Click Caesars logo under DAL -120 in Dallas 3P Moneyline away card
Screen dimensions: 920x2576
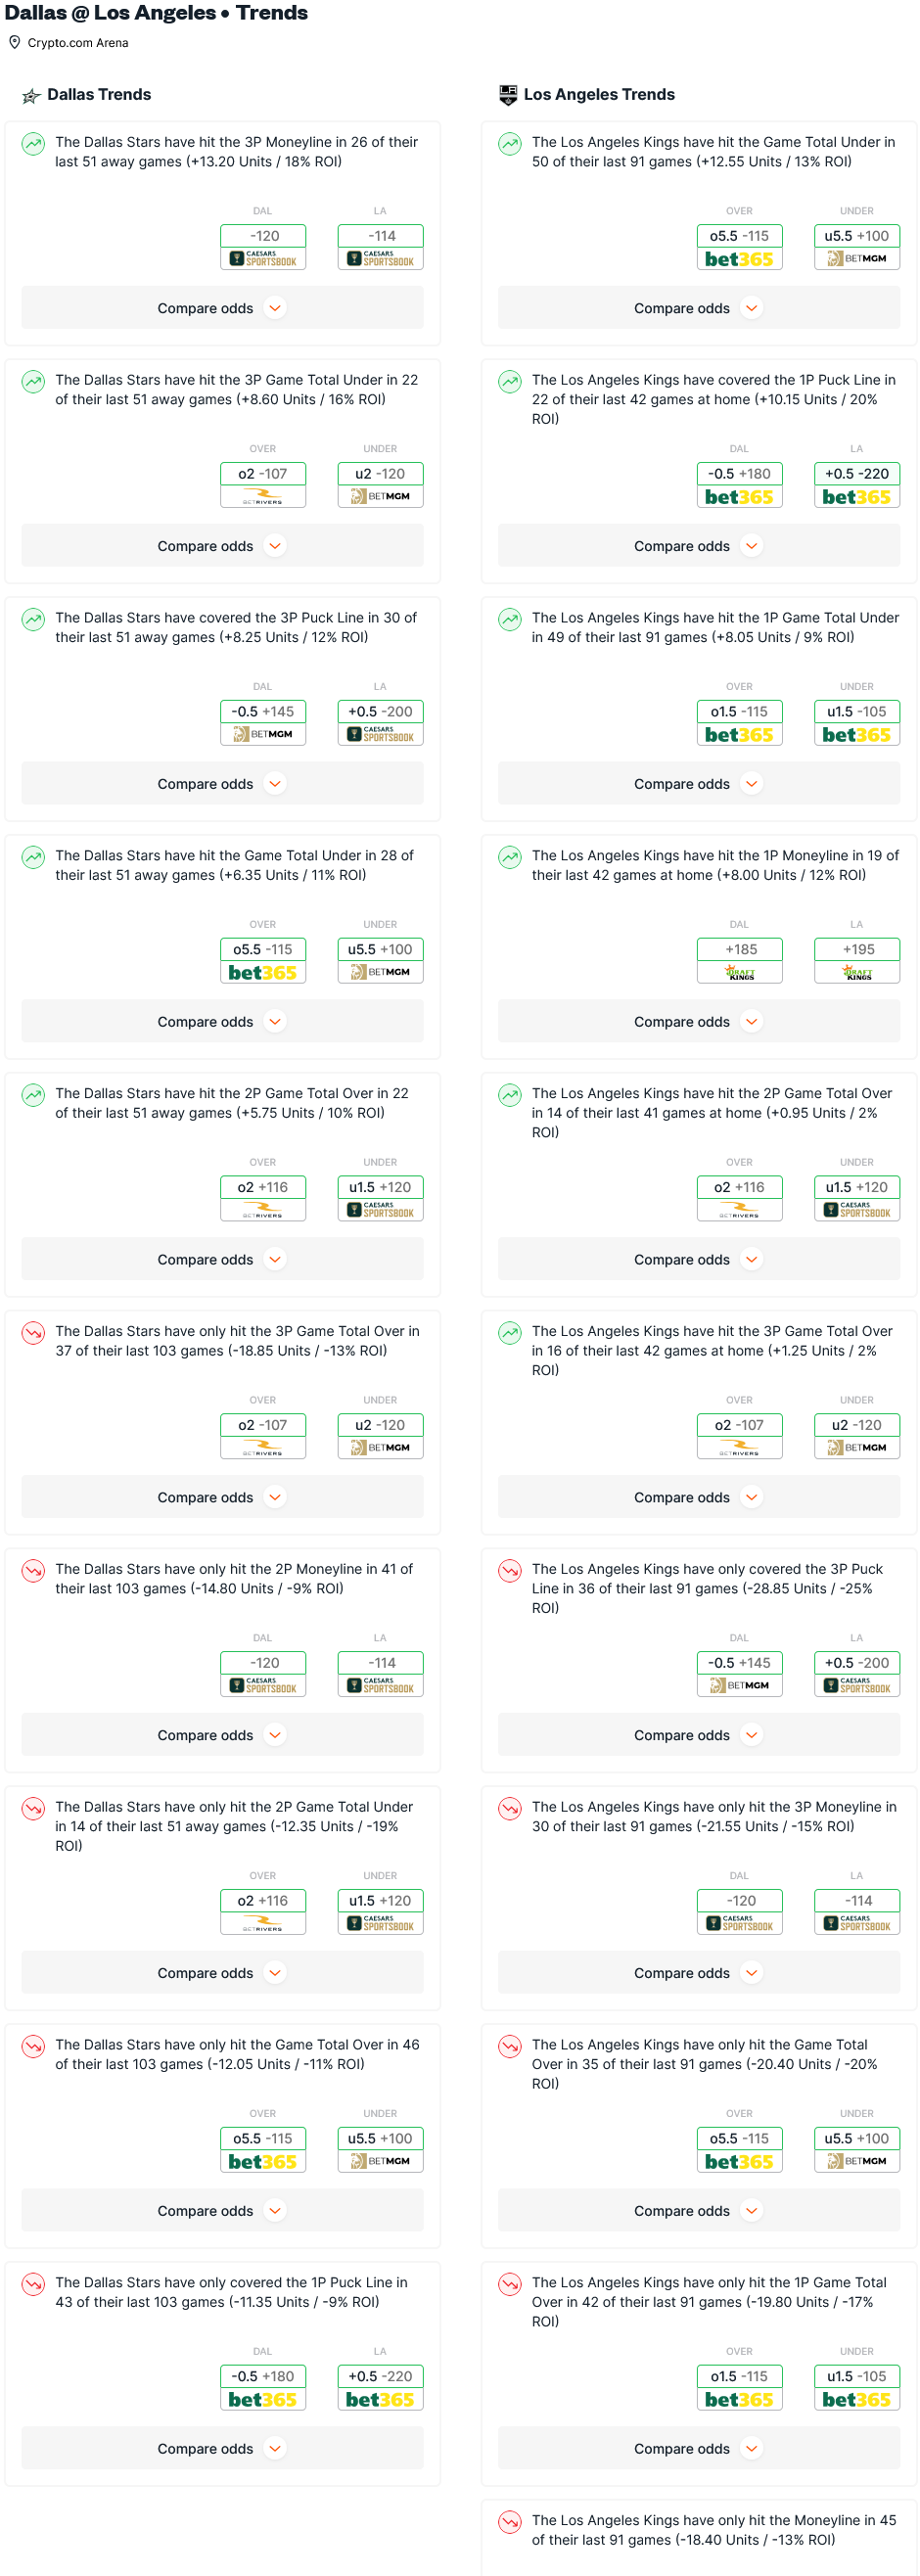point(263,259)
